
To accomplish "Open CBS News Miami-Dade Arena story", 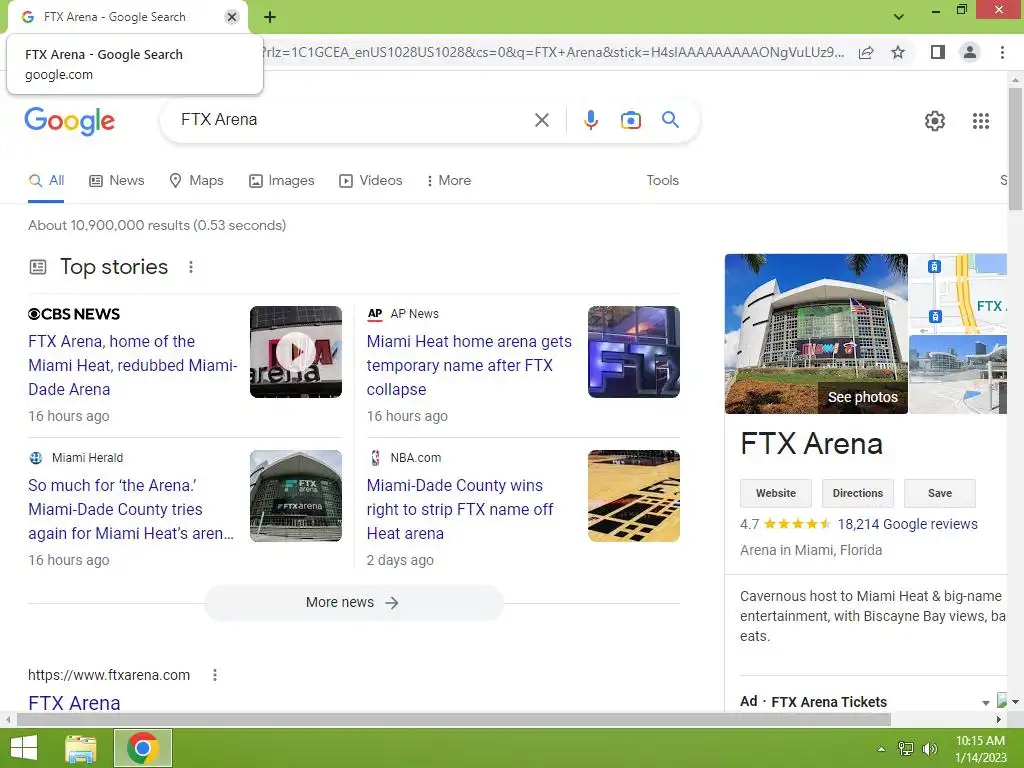I will click(x=133, y=365).
